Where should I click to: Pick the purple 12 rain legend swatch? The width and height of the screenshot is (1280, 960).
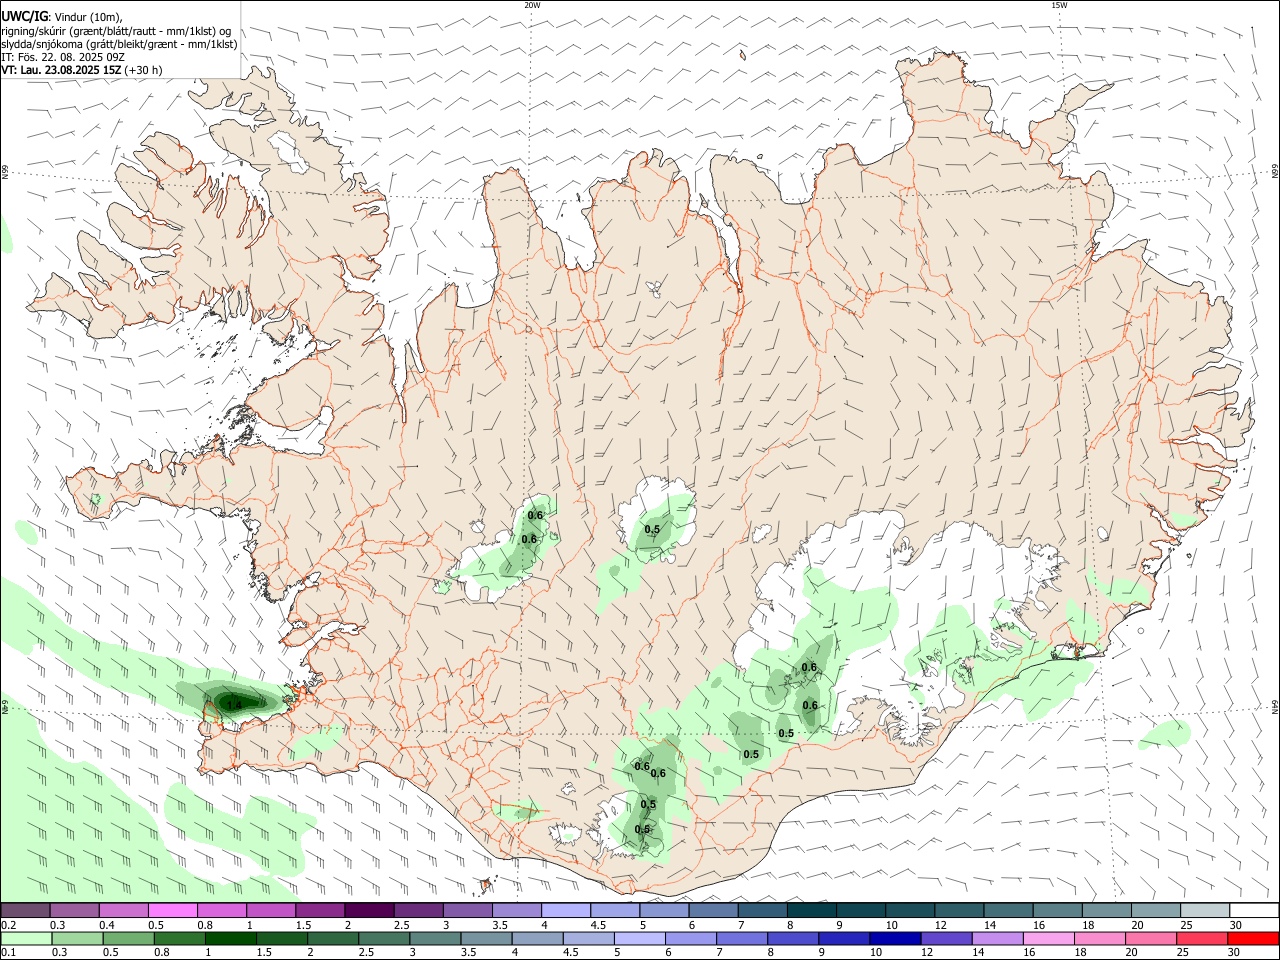(x=946, y=939)
